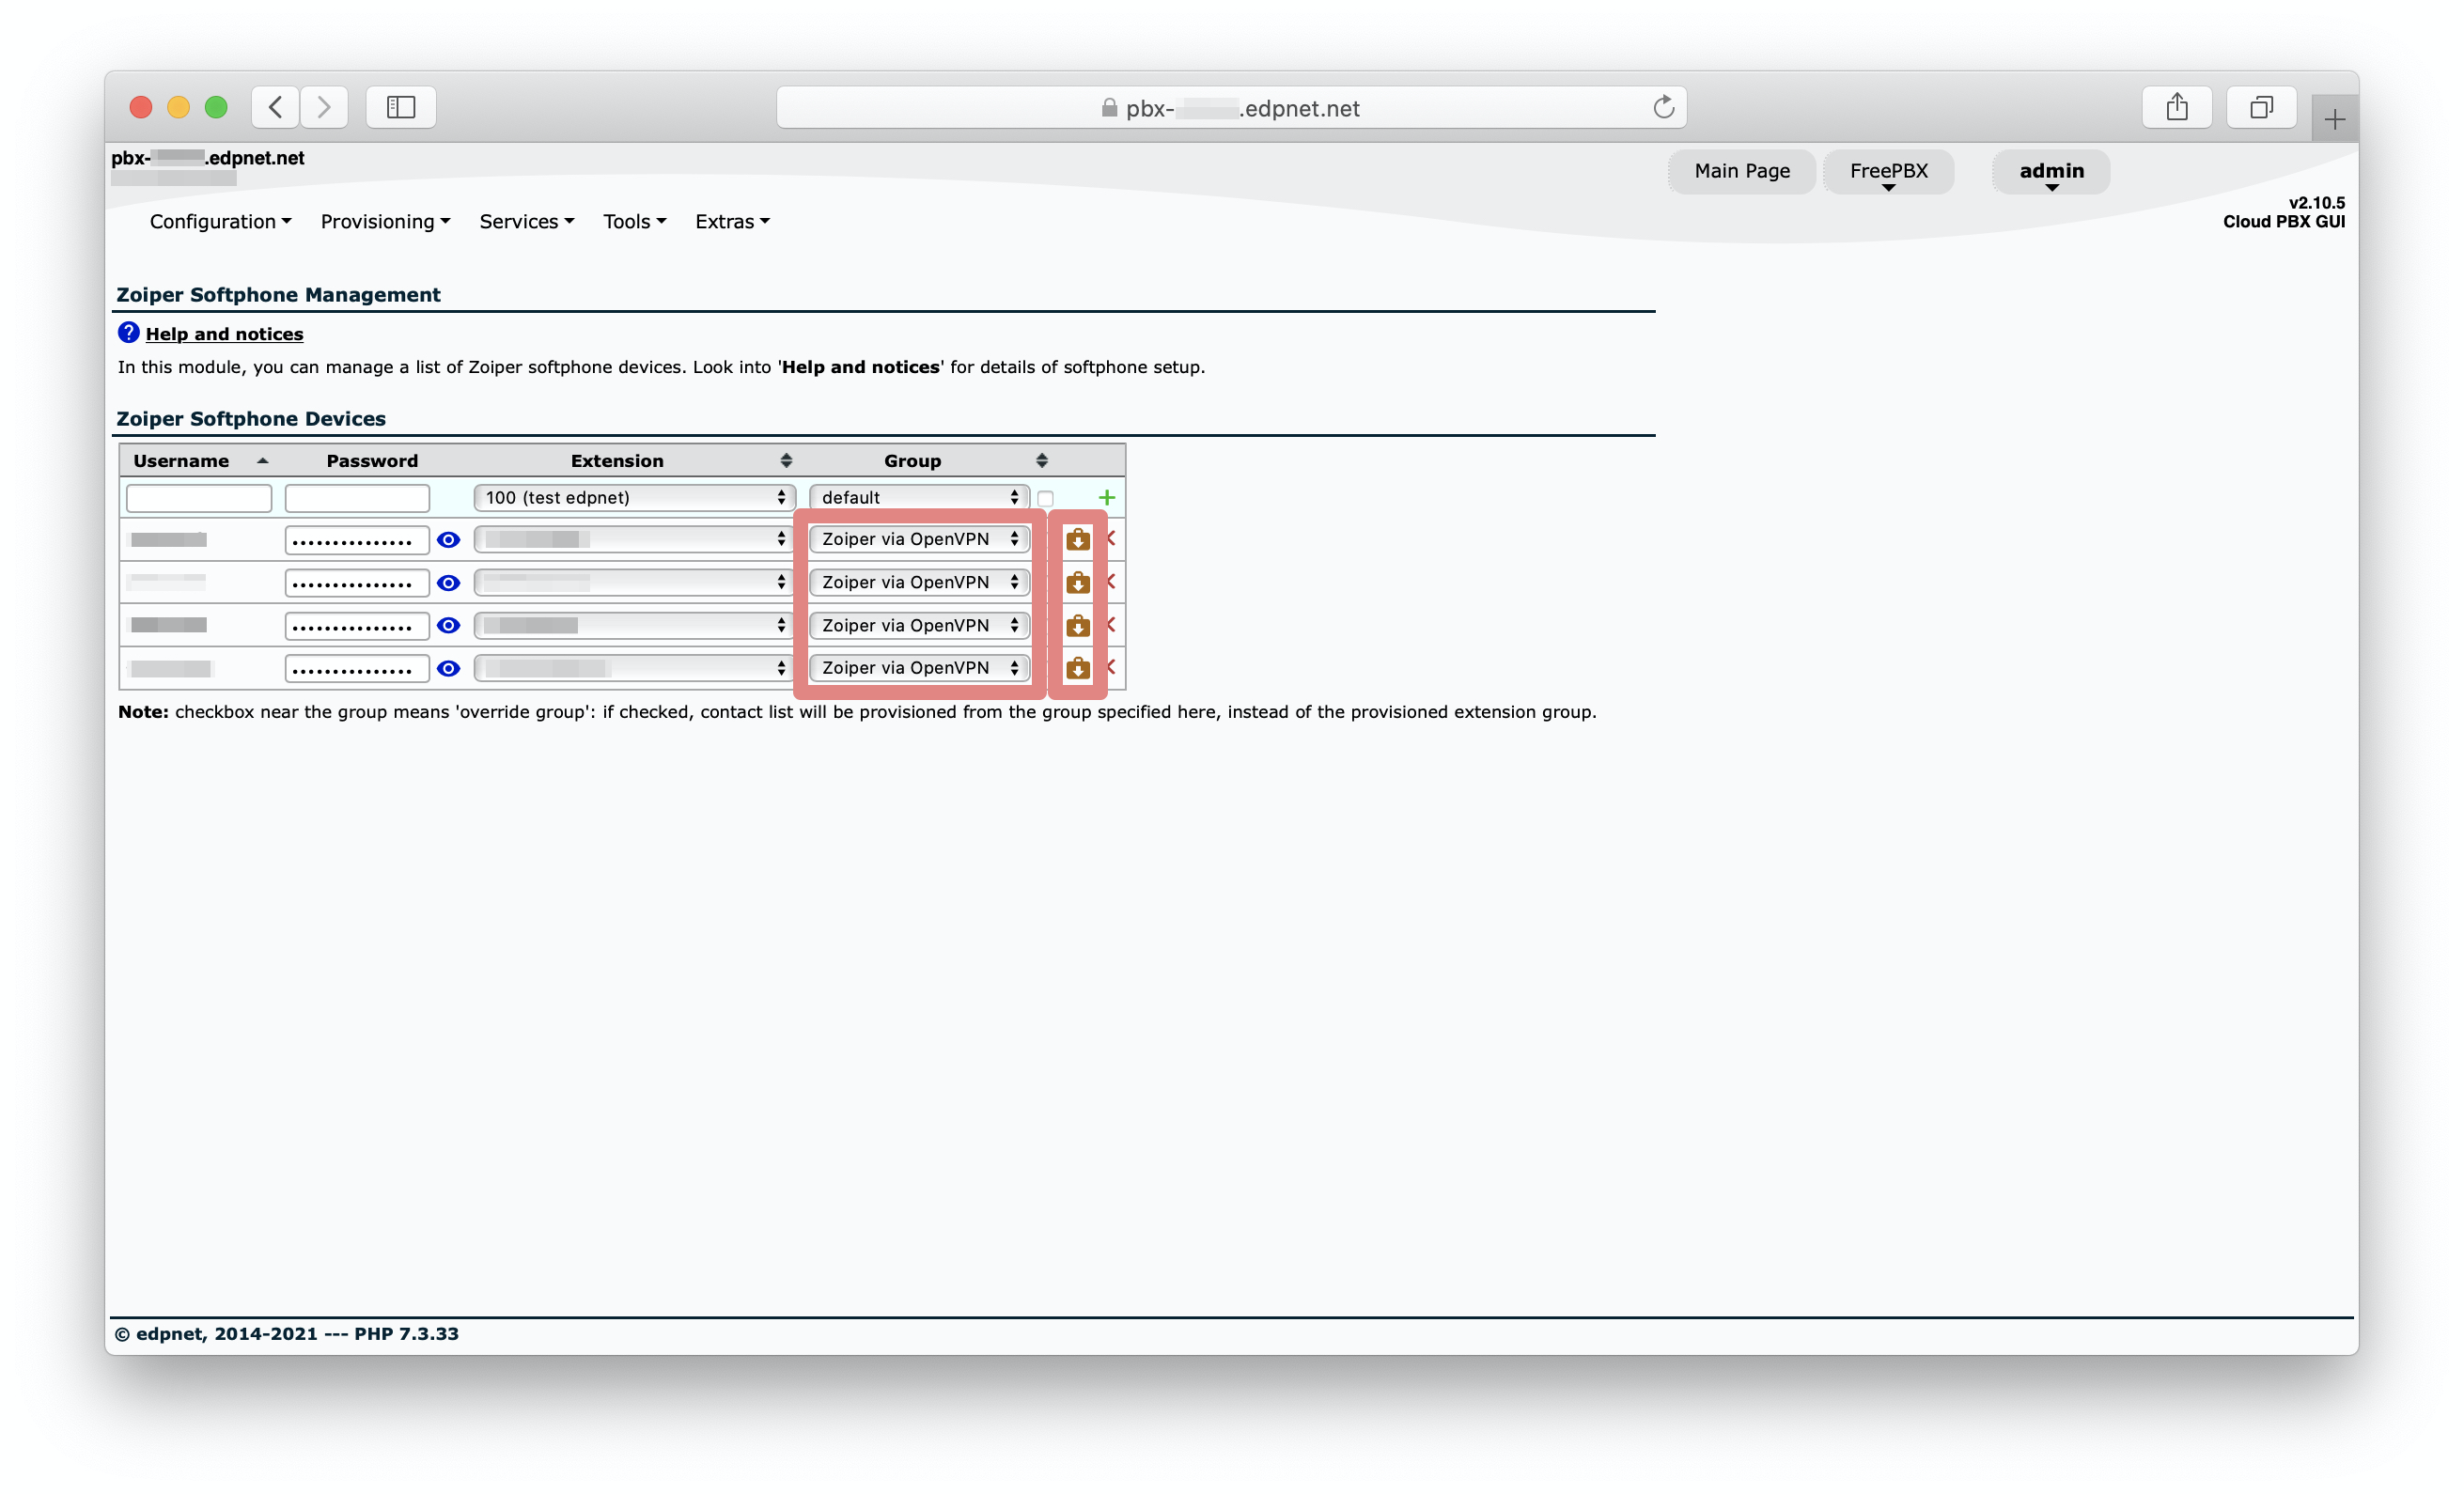Expand the FreePBX menu button

1888,172
